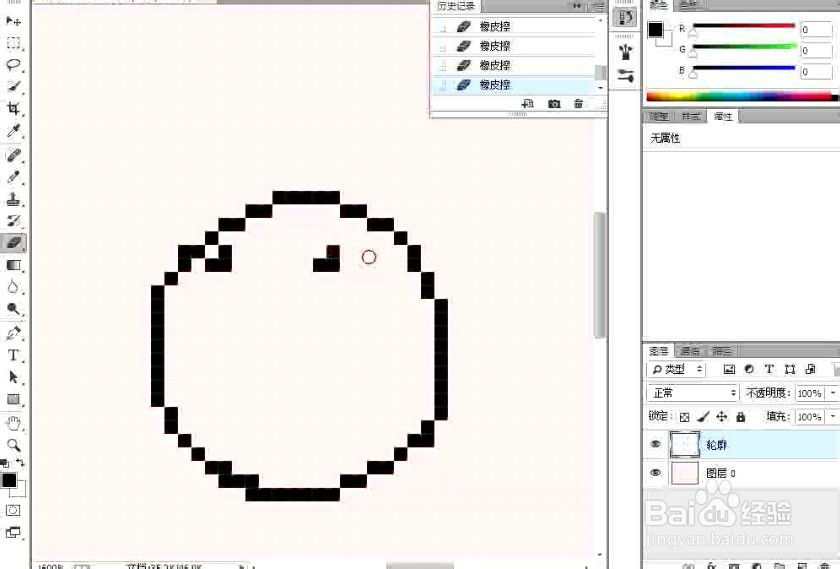Screen dimensions: 840x569
Task: Select the 历史记录 history tab
Action: pos(456,6)
